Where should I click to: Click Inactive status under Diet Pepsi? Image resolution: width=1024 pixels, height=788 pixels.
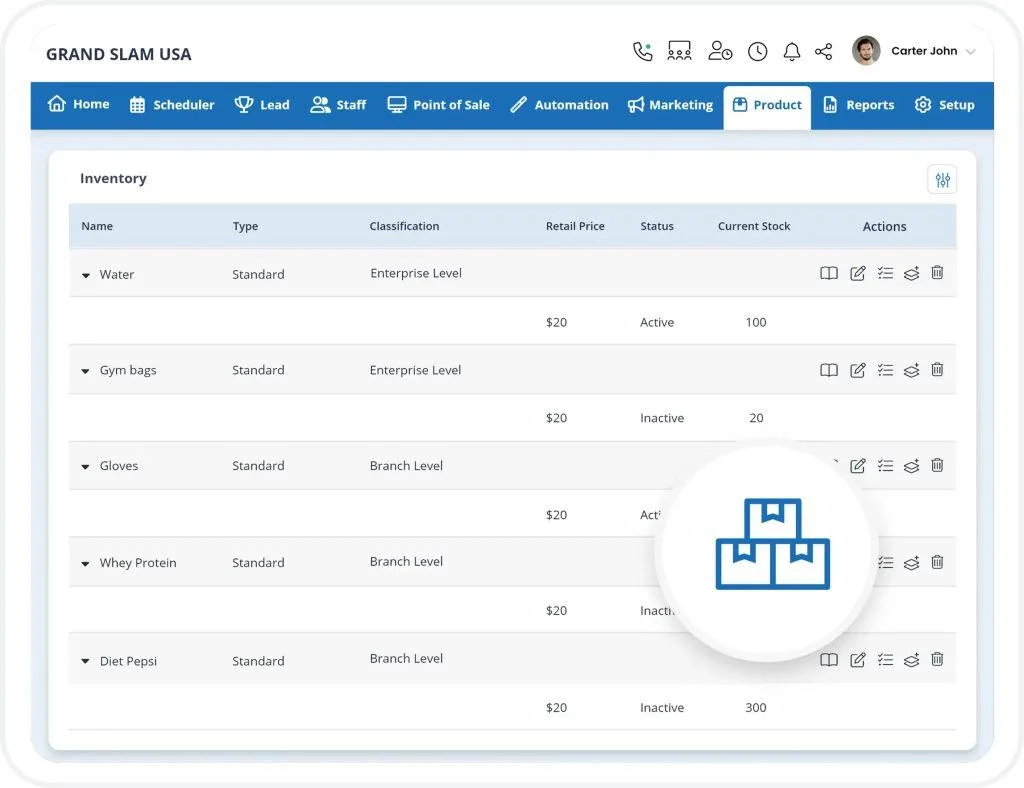tap(662, 708)
